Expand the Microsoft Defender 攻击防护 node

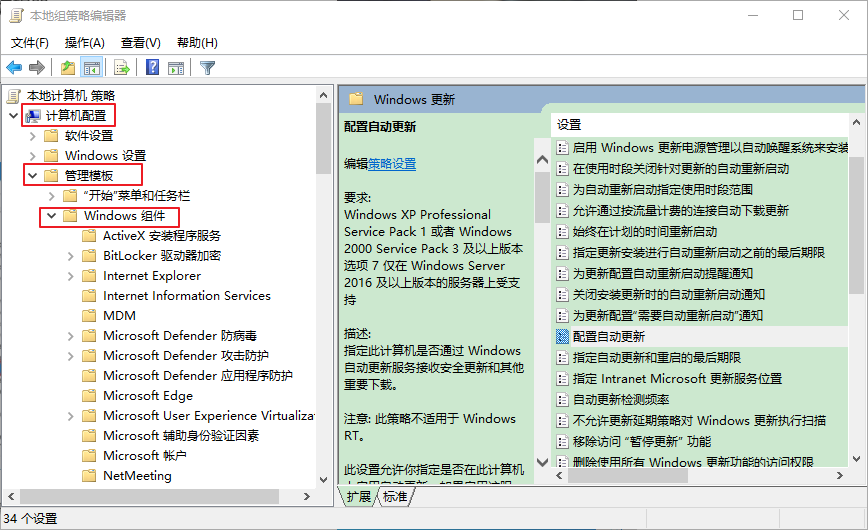[x=70, y=356]
